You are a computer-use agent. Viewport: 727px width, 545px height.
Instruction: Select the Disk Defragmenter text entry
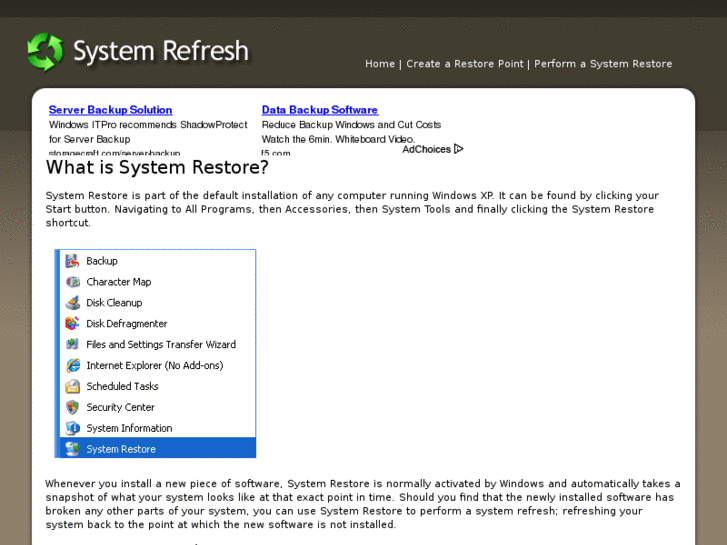pos(127,323)
